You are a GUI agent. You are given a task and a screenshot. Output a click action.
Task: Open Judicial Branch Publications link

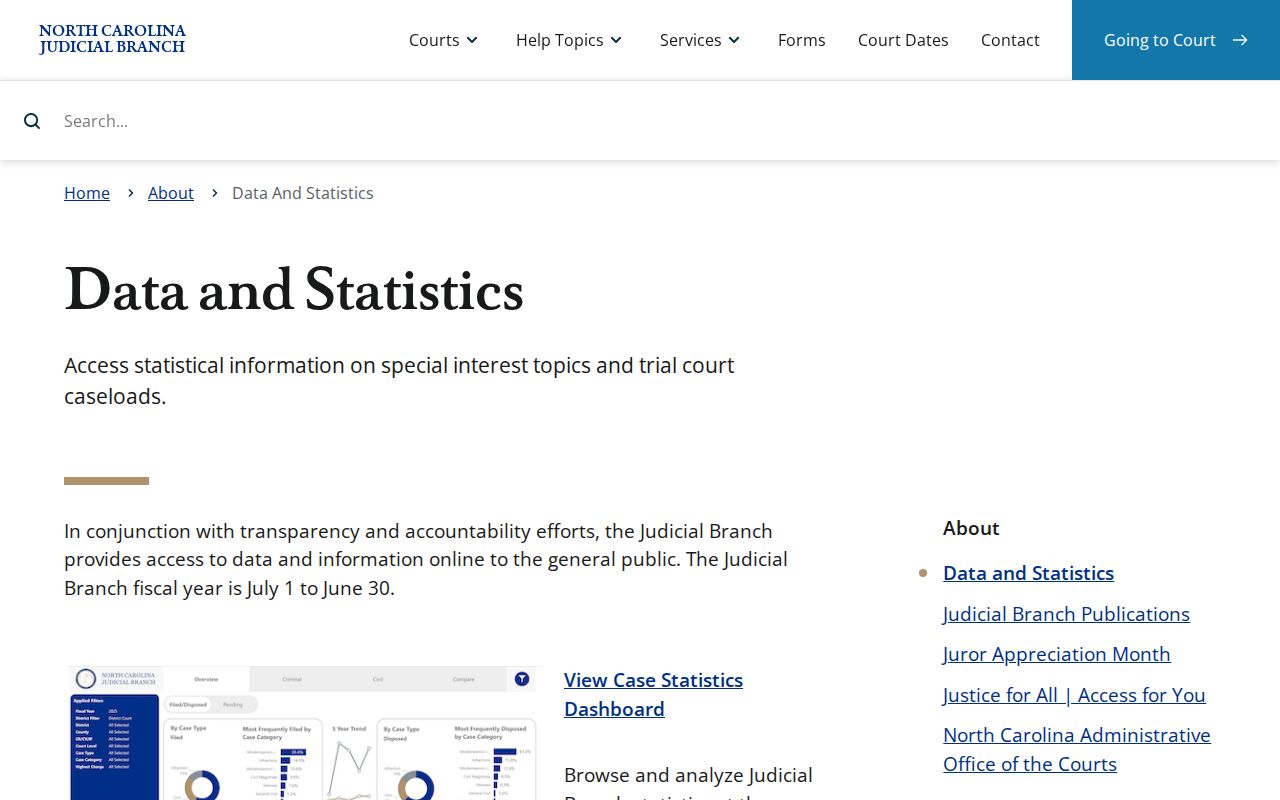pos(1066,614)
